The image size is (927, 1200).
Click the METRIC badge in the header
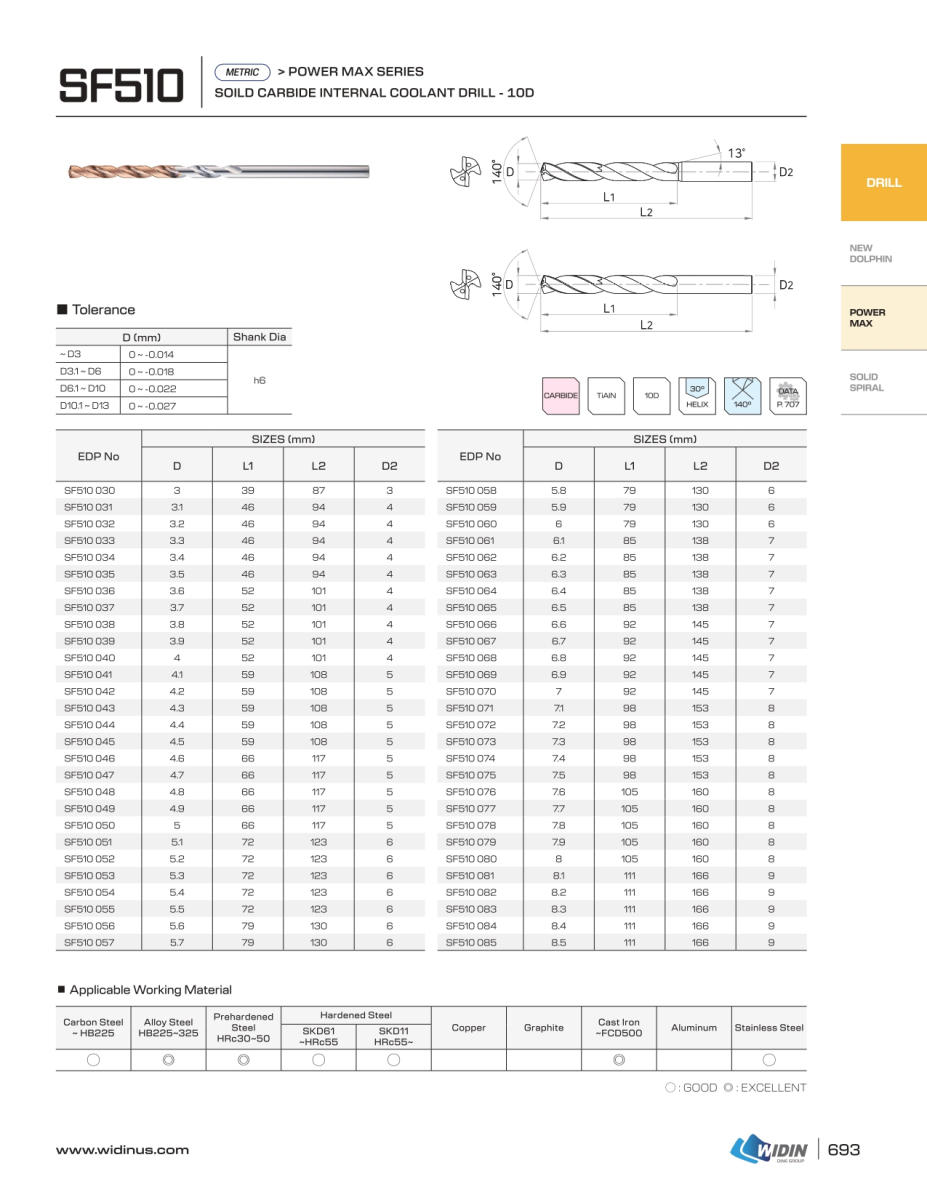243,72
